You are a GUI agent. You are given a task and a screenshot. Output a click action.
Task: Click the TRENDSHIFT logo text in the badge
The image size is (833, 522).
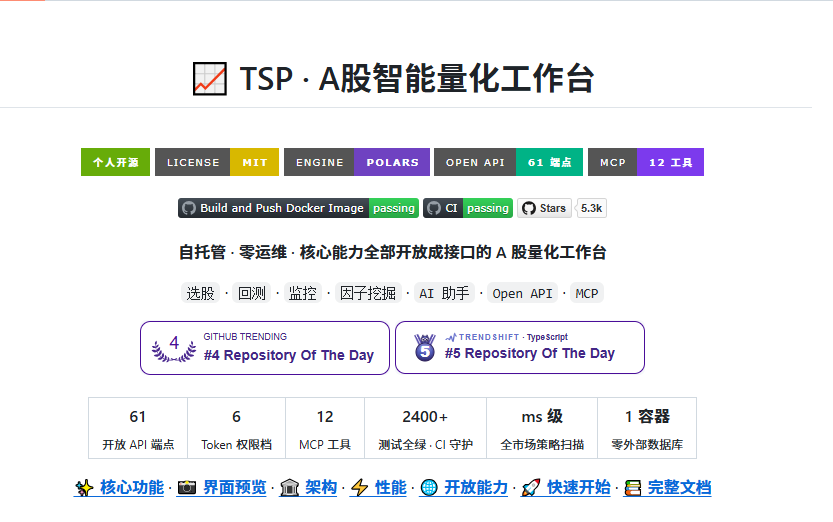482,337
